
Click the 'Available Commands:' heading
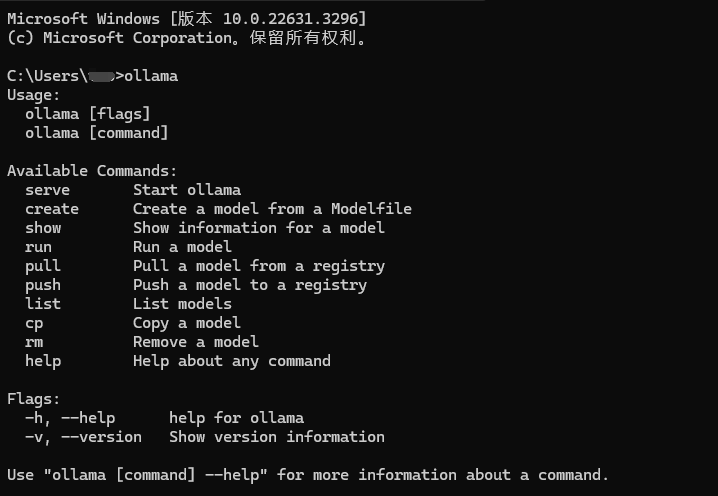click(92, 171)
